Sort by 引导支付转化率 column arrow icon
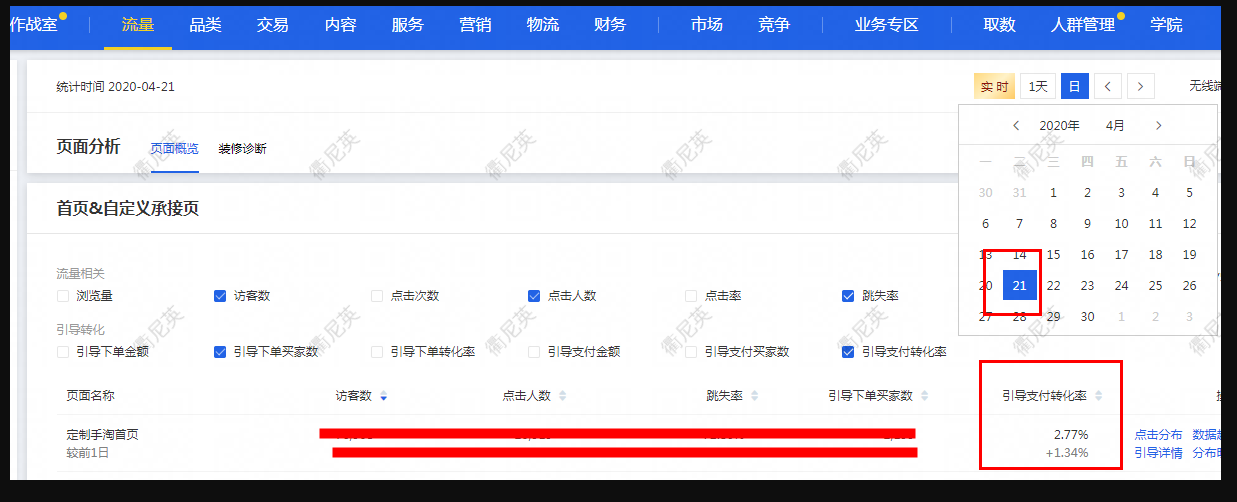This screenshot has height=502, width=1237. point(1099,396)
